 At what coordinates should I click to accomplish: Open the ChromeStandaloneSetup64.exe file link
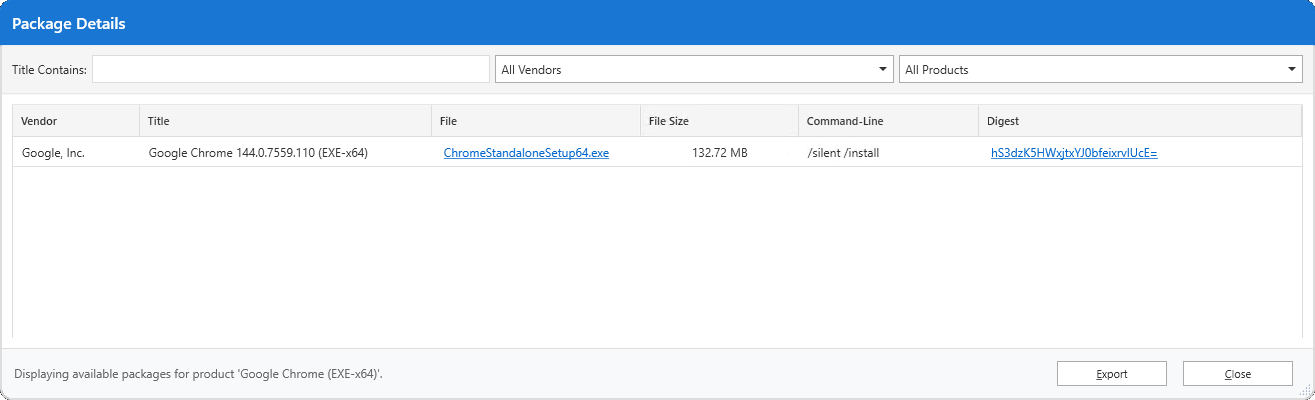tap(526, 153)
